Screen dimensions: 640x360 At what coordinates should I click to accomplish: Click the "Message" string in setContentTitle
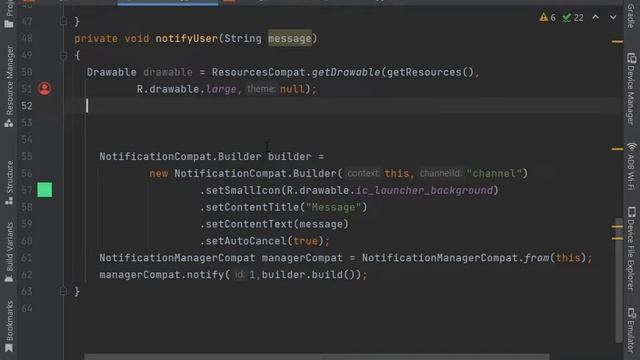tap(333, 207)
